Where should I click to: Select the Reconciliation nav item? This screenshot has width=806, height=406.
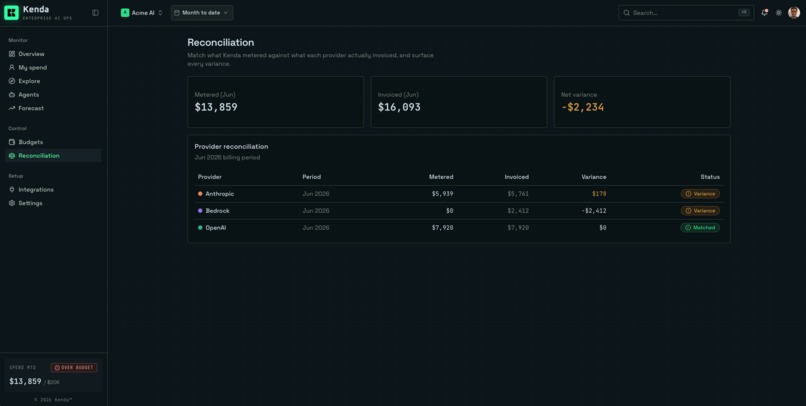[53, 156]
